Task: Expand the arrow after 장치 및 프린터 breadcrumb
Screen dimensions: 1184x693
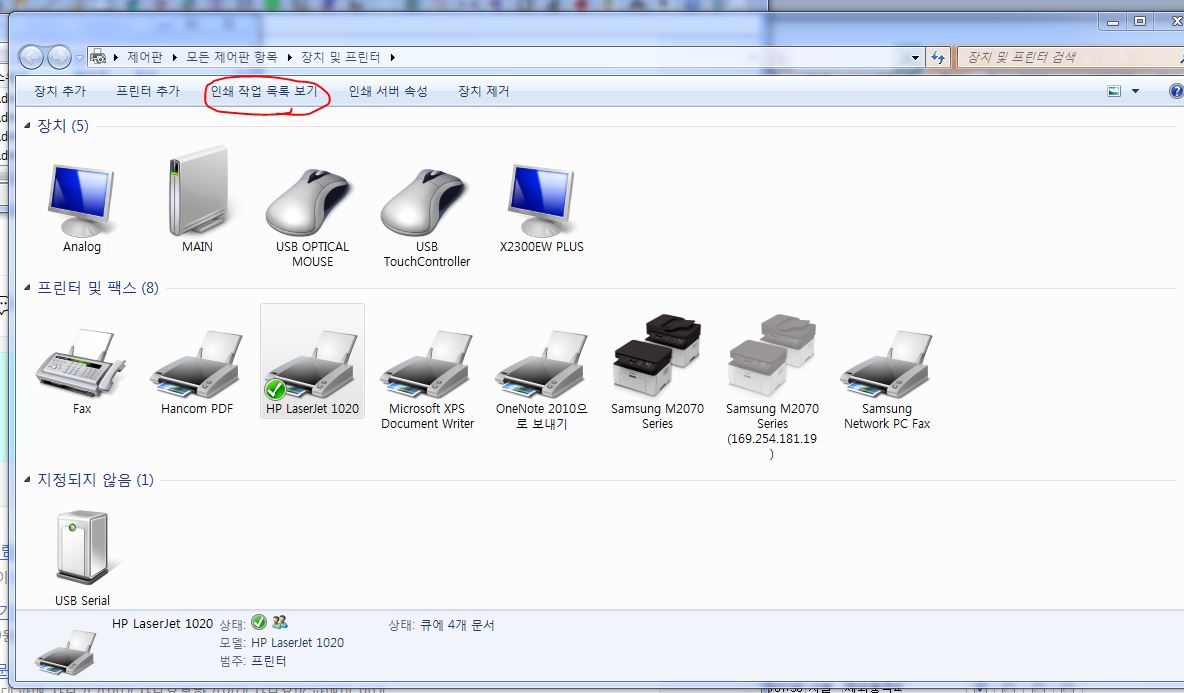Action: tap(393, 57)
